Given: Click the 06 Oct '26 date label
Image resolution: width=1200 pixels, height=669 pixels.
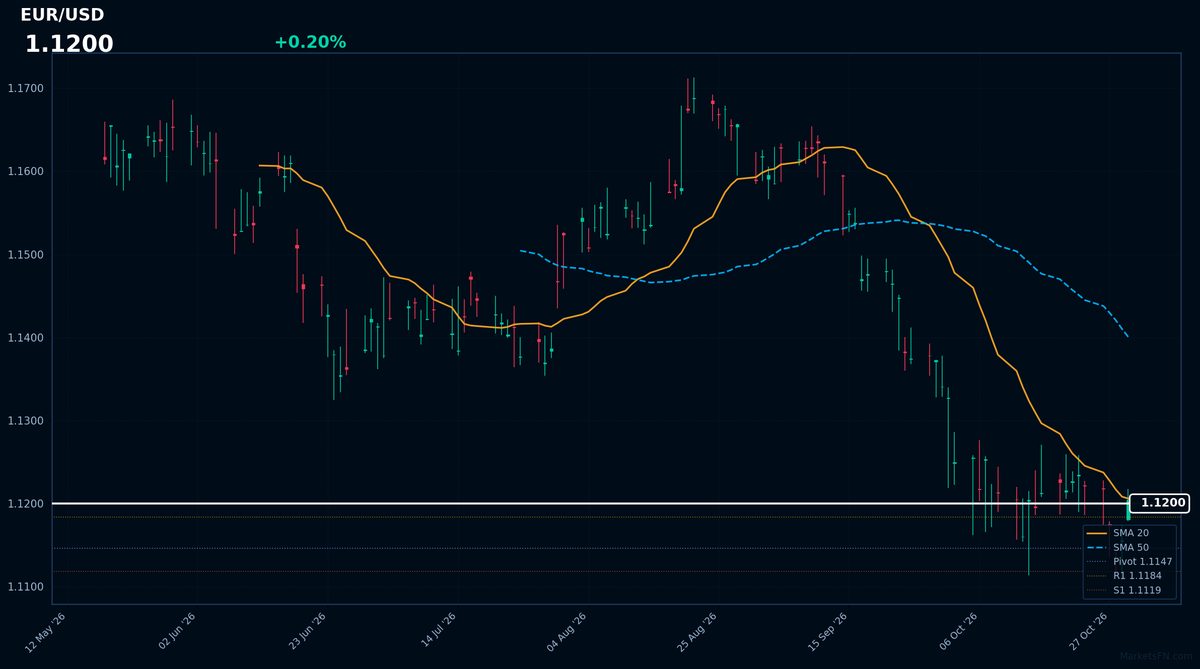Looking at the screenshot, I should [959, 632].
